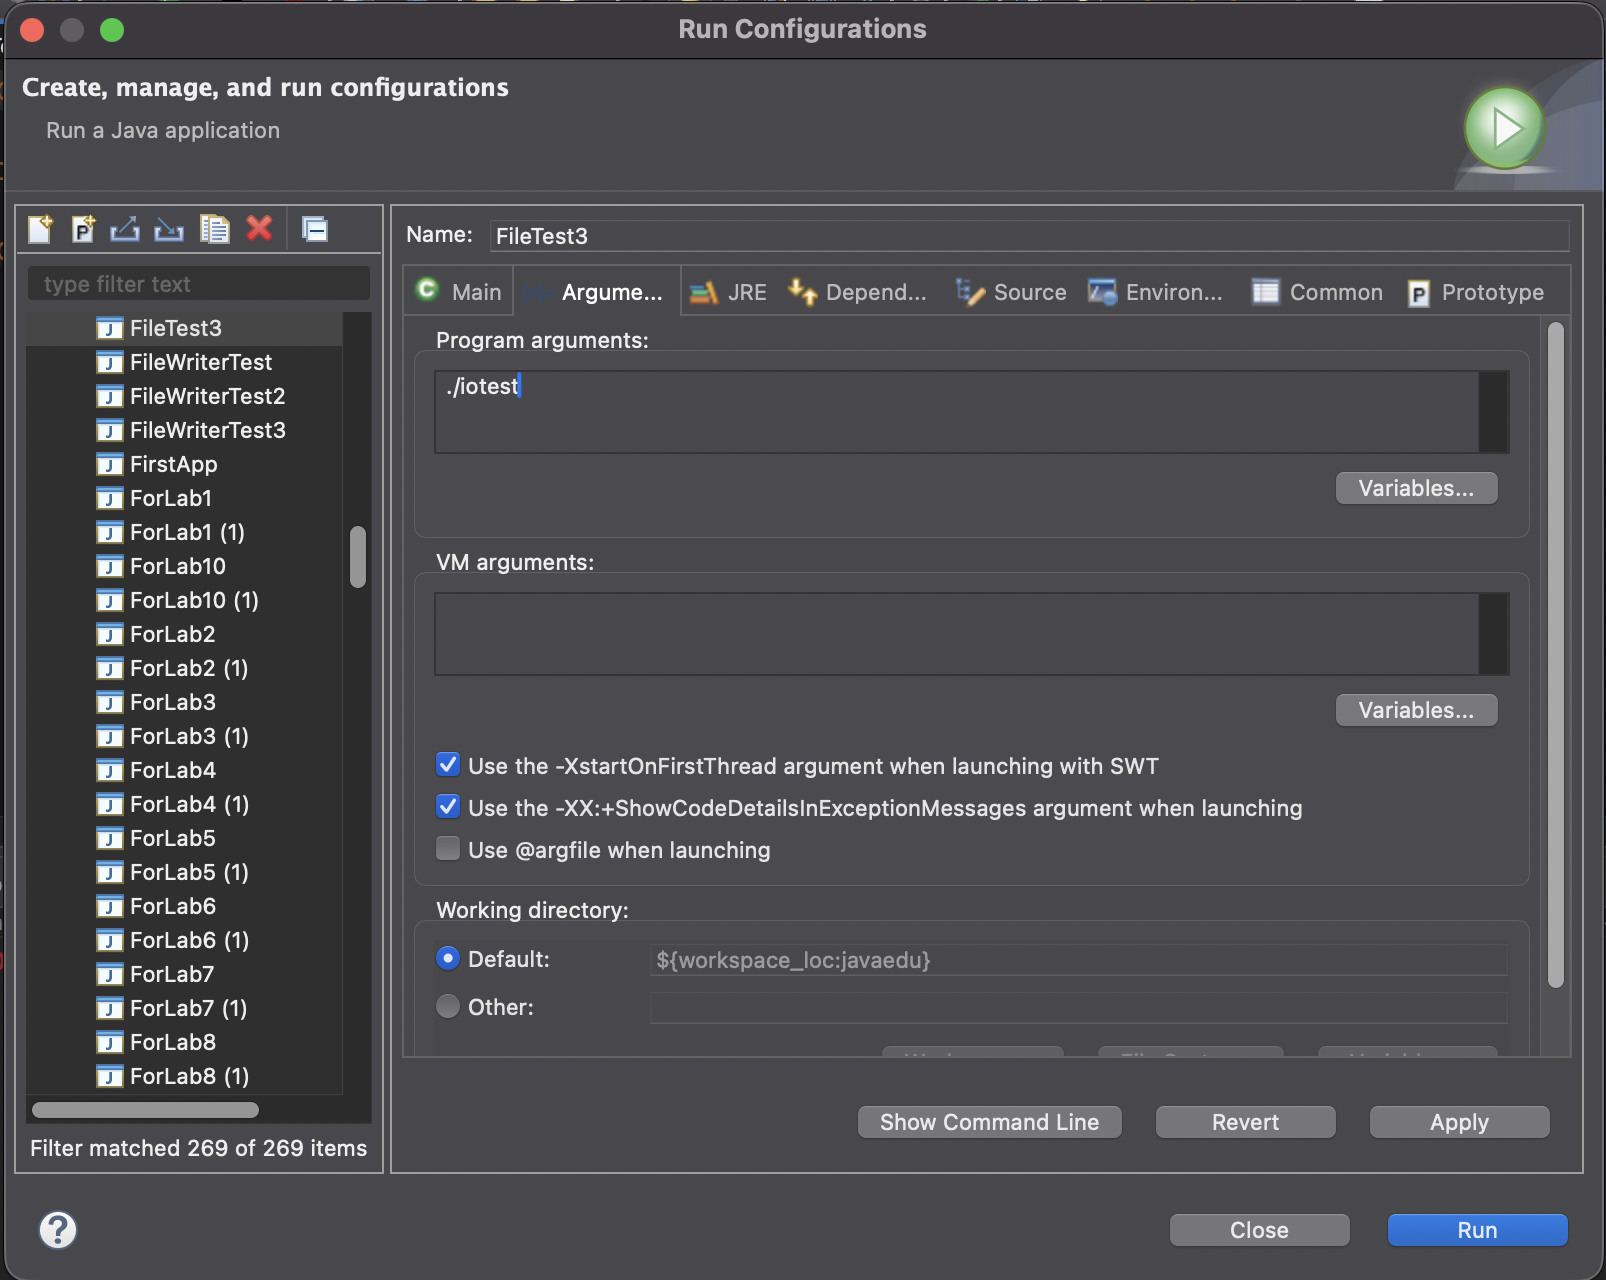Click the blue Run button

click(x=1477, y=1230)
